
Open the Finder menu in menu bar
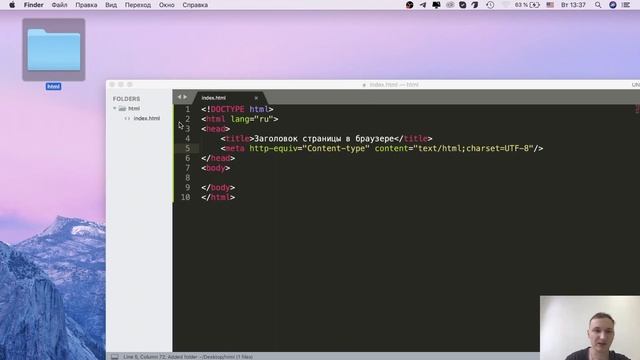click(33, 5)
